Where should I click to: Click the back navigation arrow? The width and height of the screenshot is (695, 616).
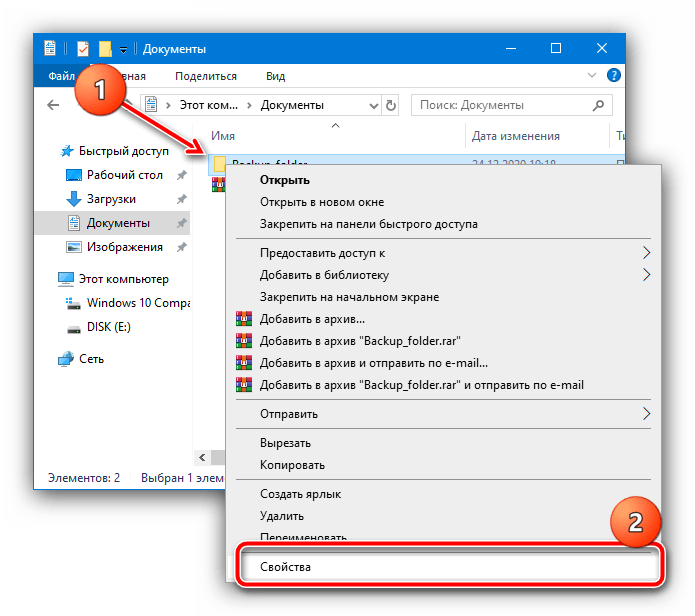coord(53,105)
